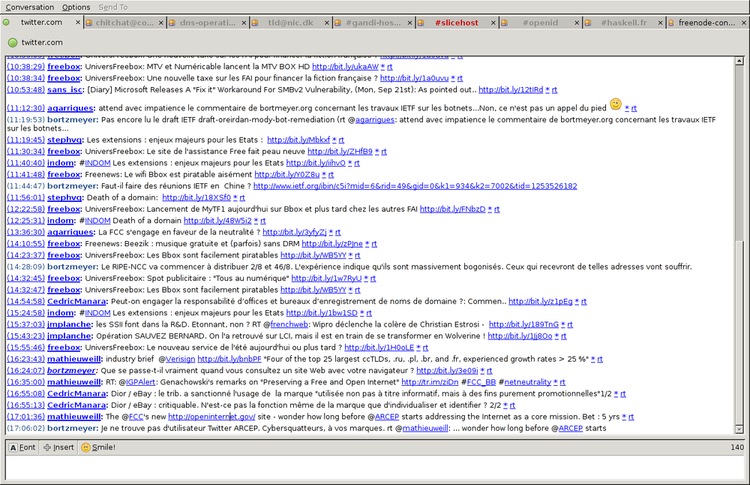This screenshot has width=750, height=485.
Task: Click the @Verisign mention link
Action: (180, 359)
